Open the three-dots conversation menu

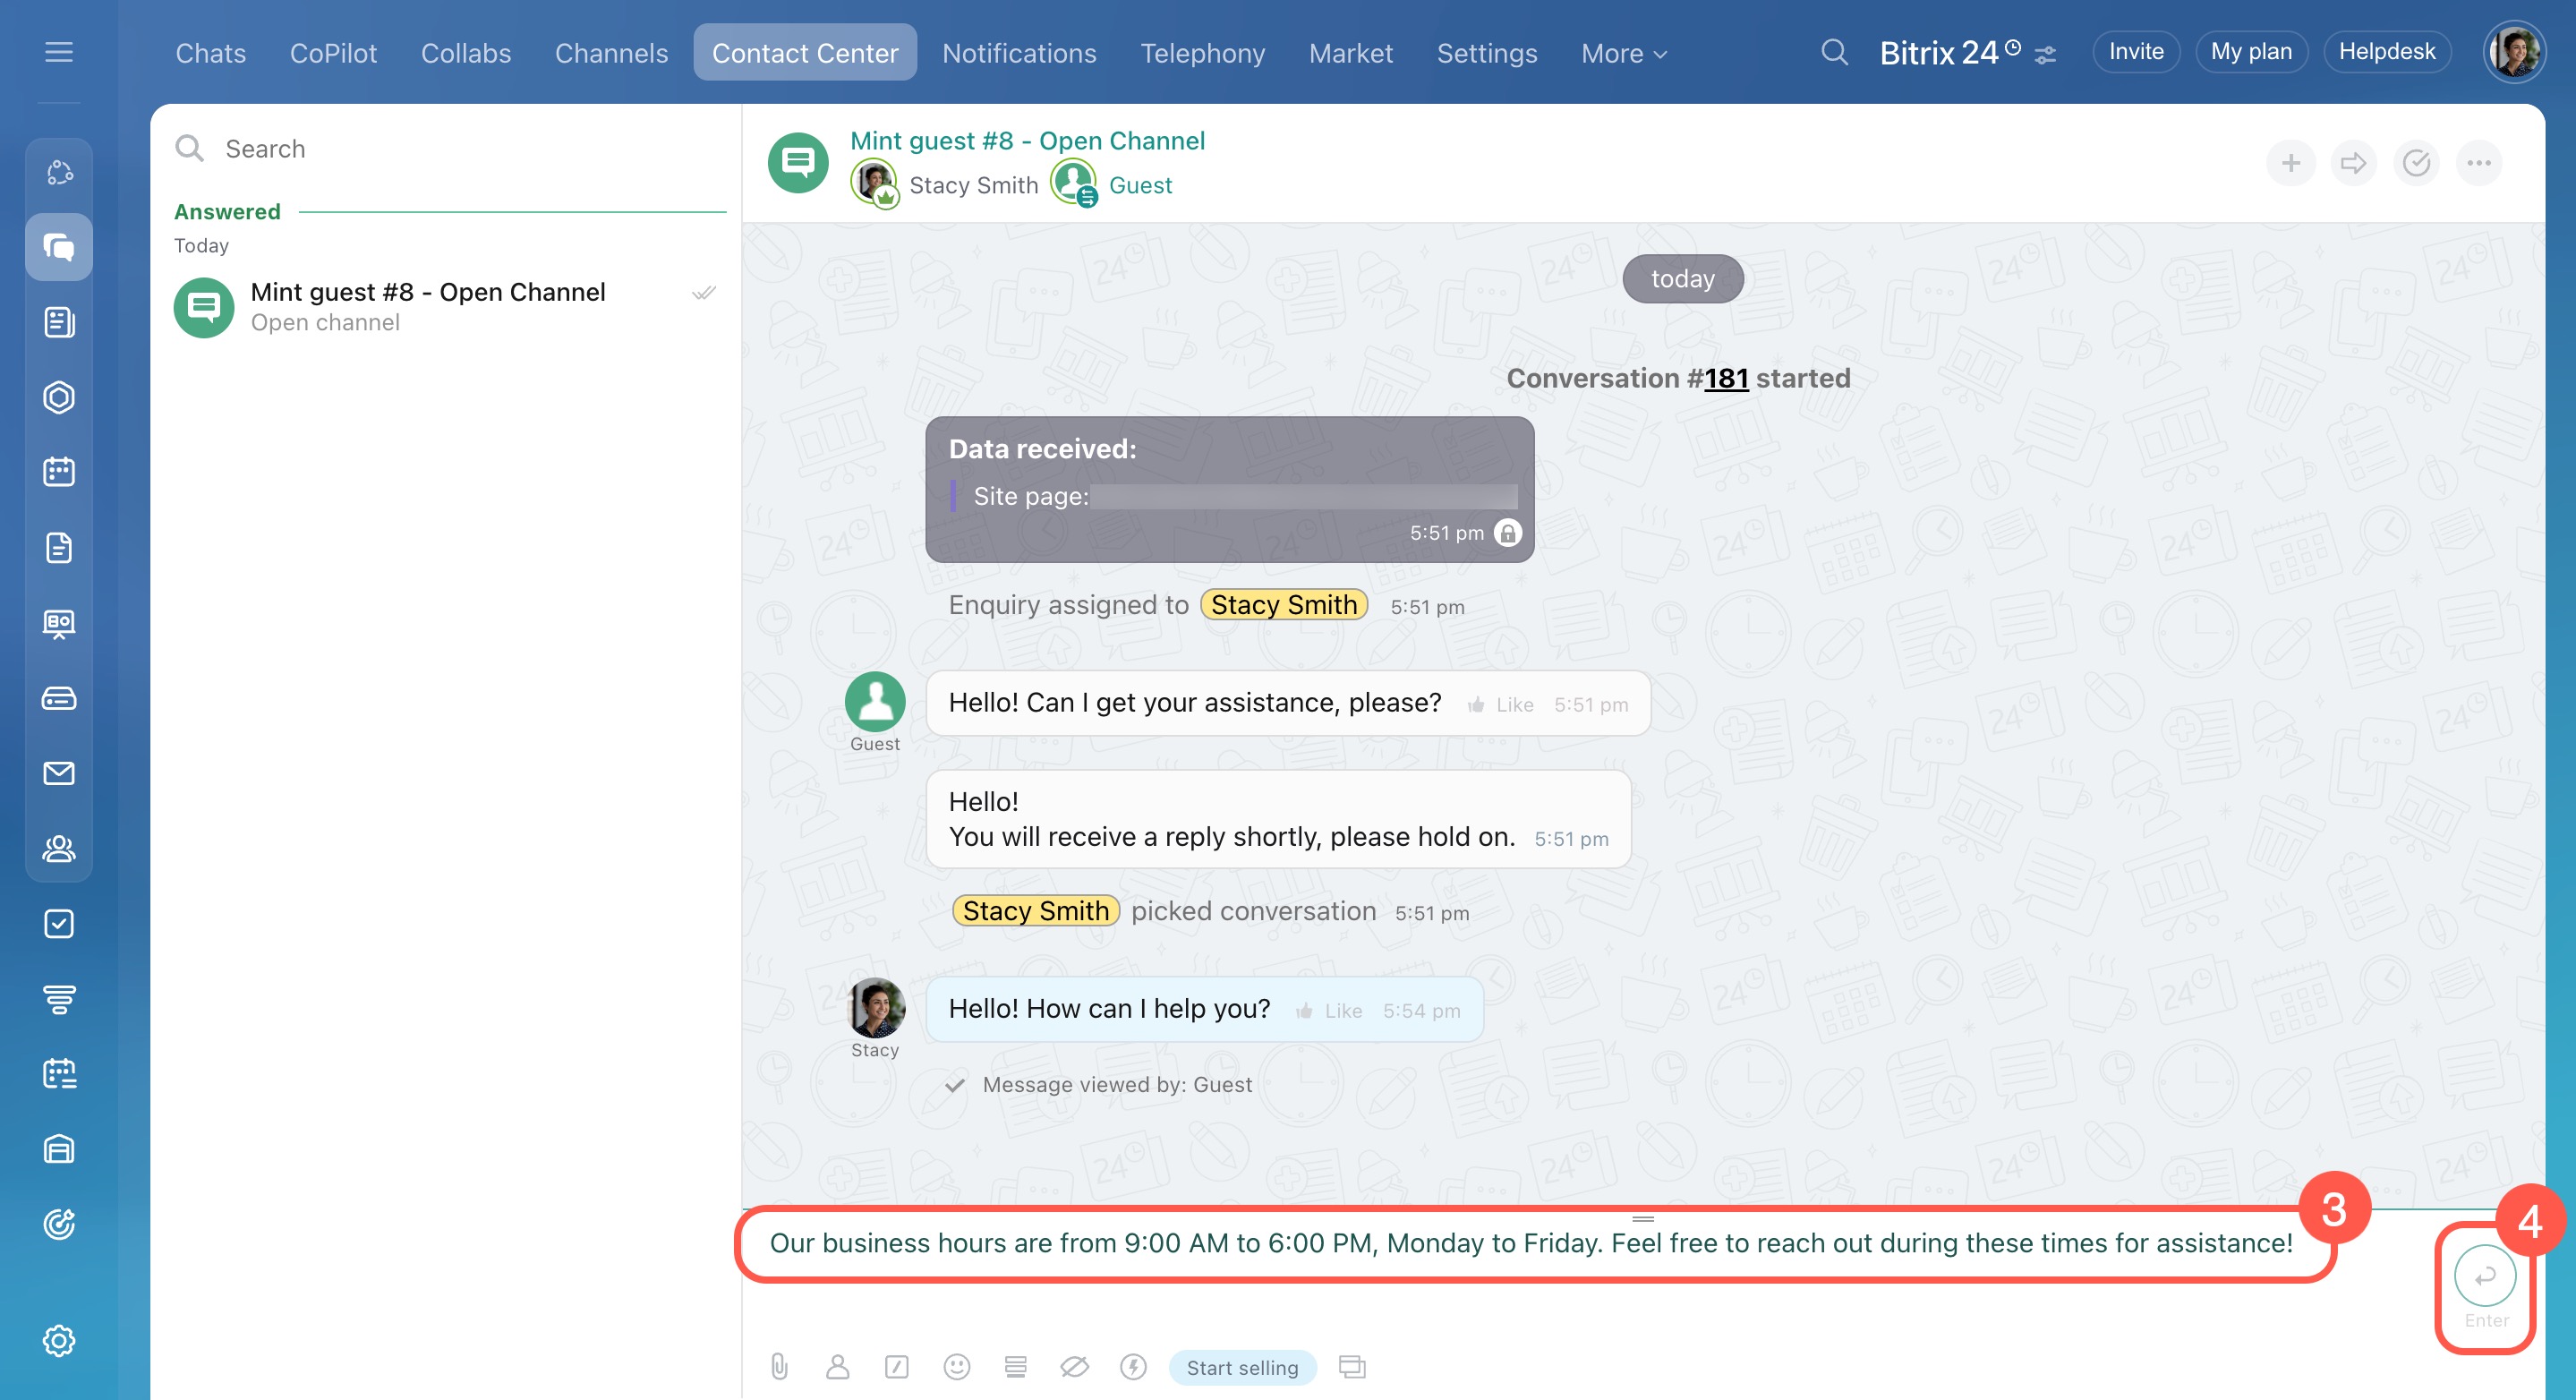pos(2478,163)
